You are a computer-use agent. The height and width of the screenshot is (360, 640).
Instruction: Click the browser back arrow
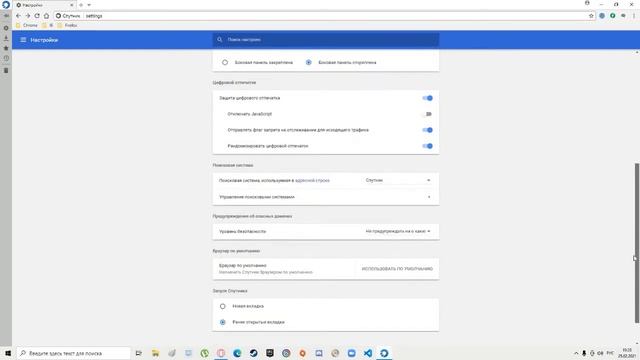(18, 16)
